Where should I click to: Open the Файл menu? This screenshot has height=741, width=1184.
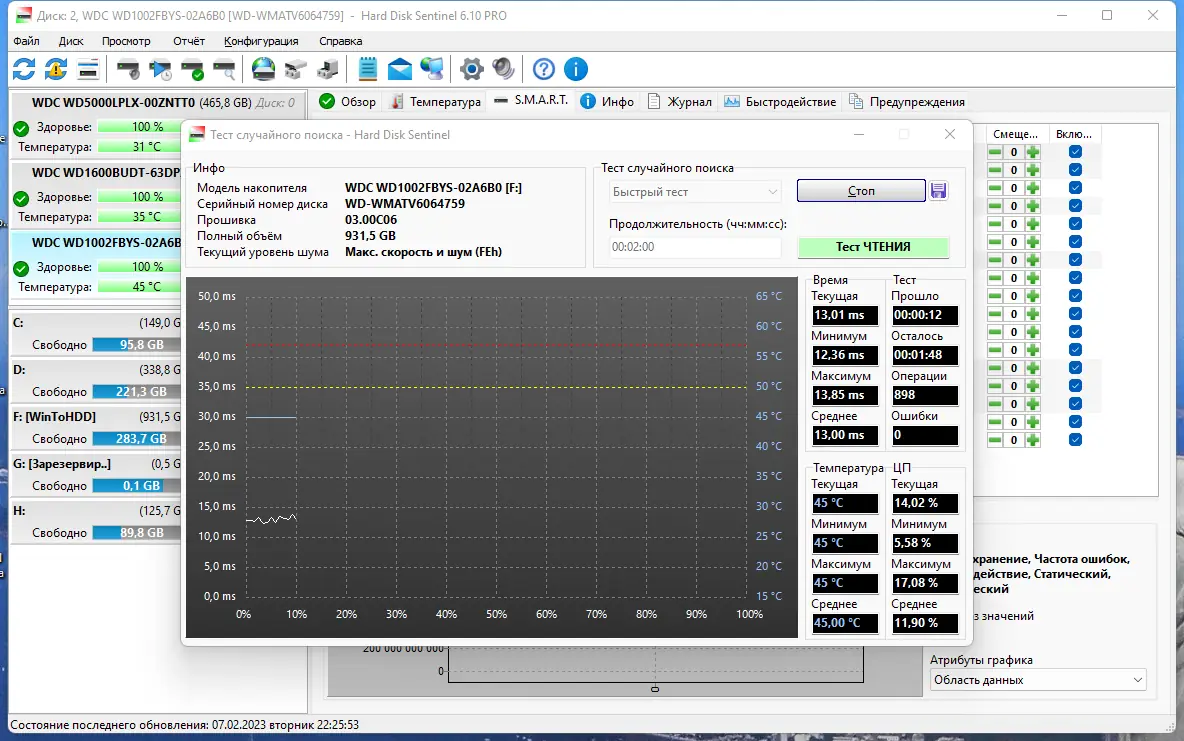click(x=26, y=41)
